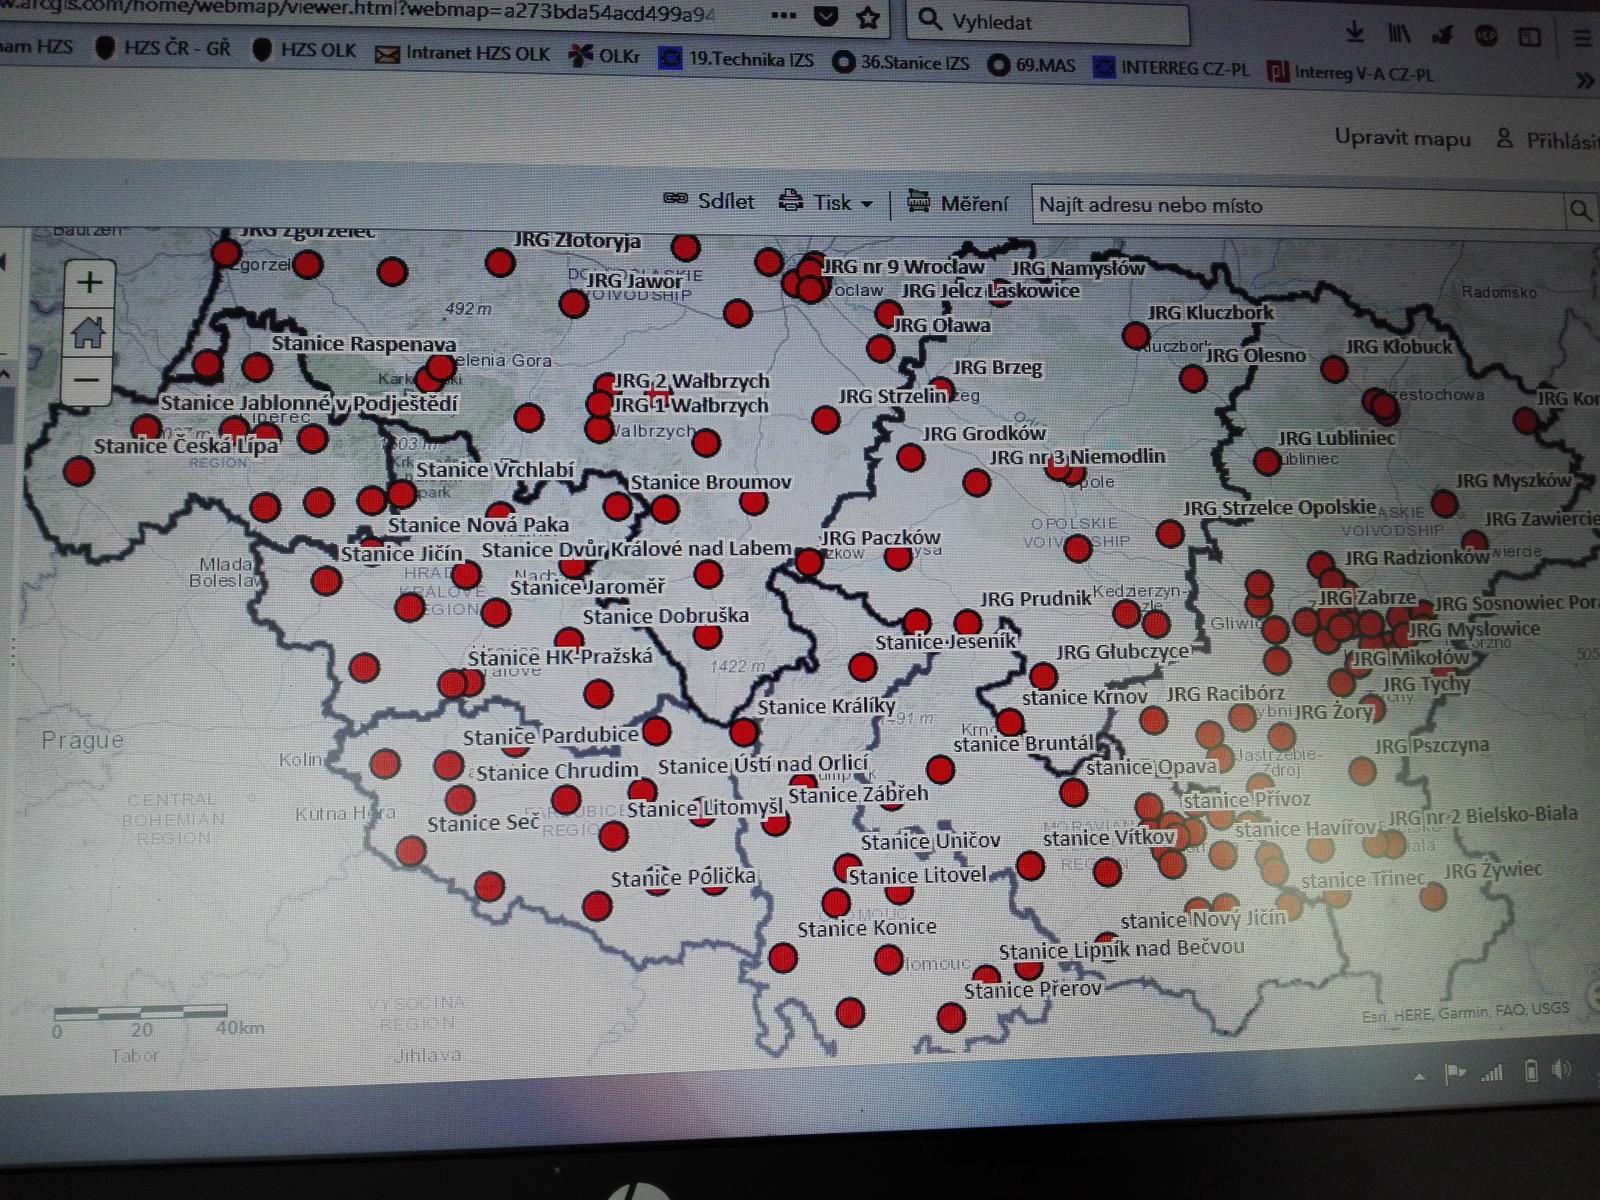
Task: Zoom out with the map minus button
Action: 87,380
